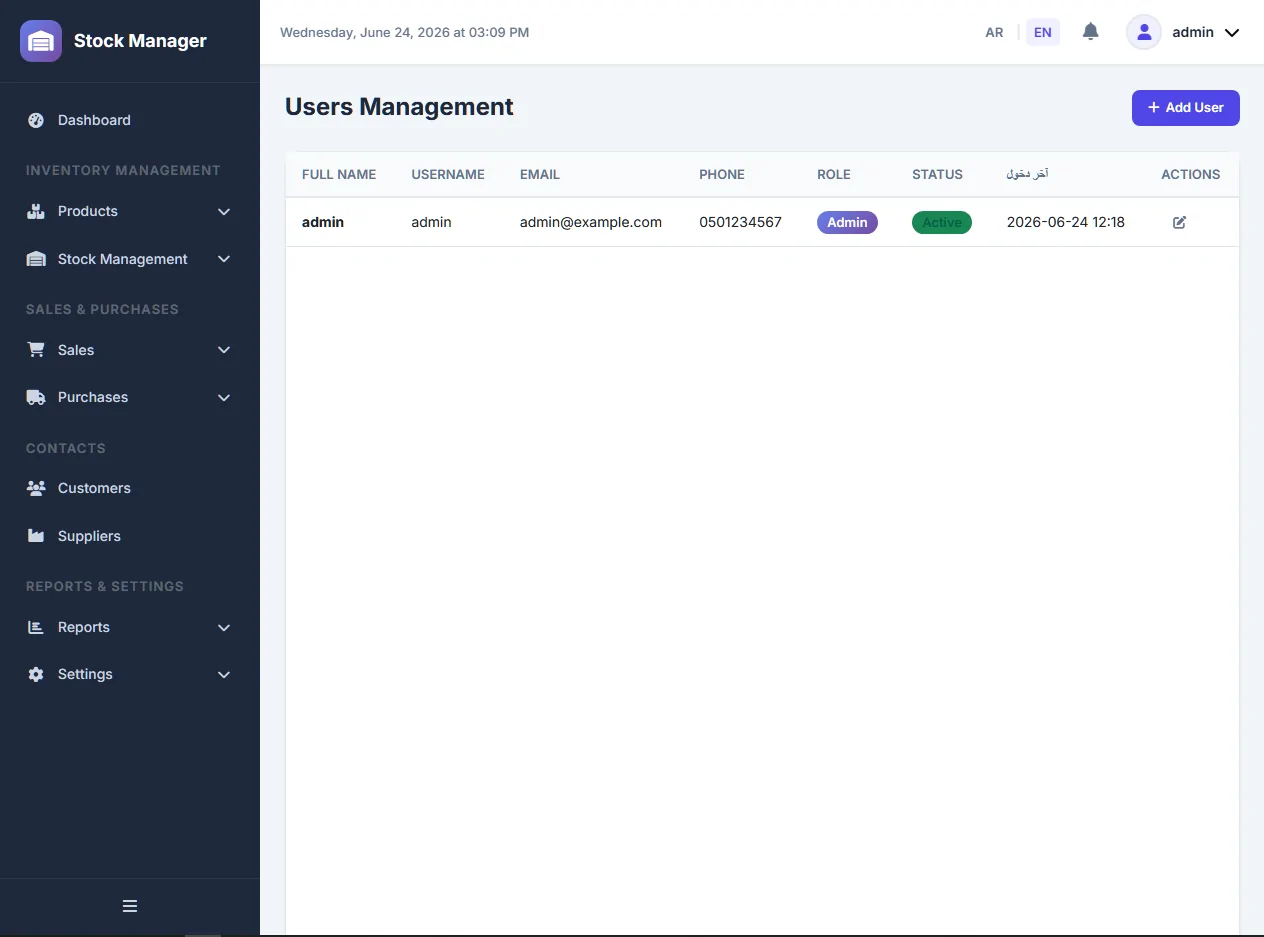Screen dimensions: 1264x937
Task: Expand the Purchases submenu chevron
Action: 224,397
